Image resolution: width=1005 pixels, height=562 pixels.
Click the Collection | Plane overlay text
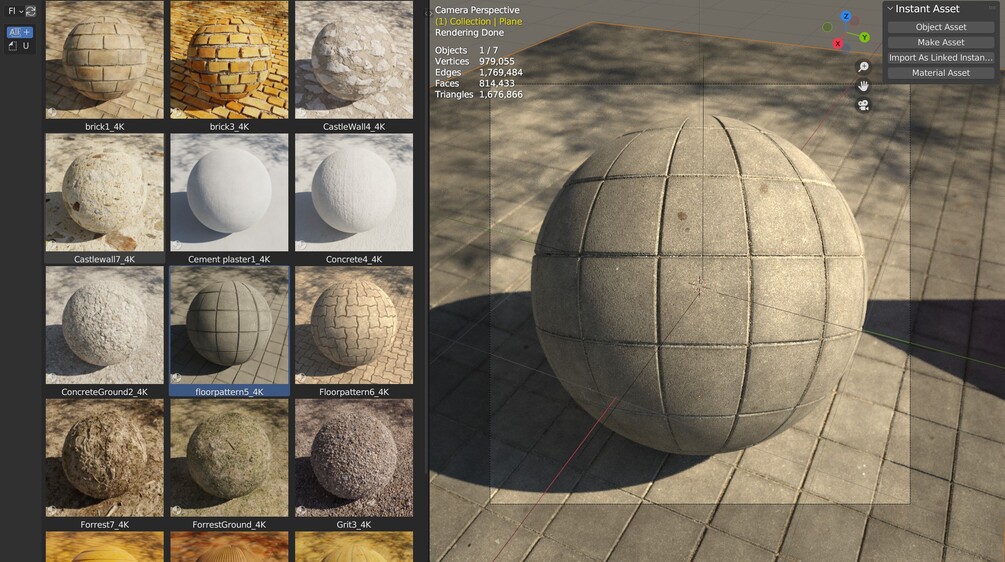tap(478, 21)
